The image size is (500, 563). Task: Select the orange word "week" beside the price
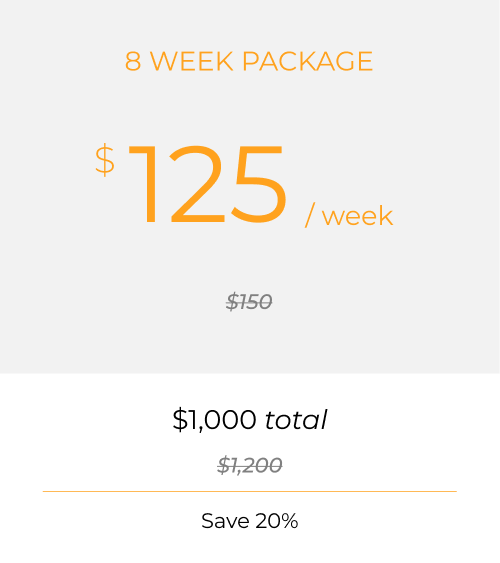tap(358, 215)
